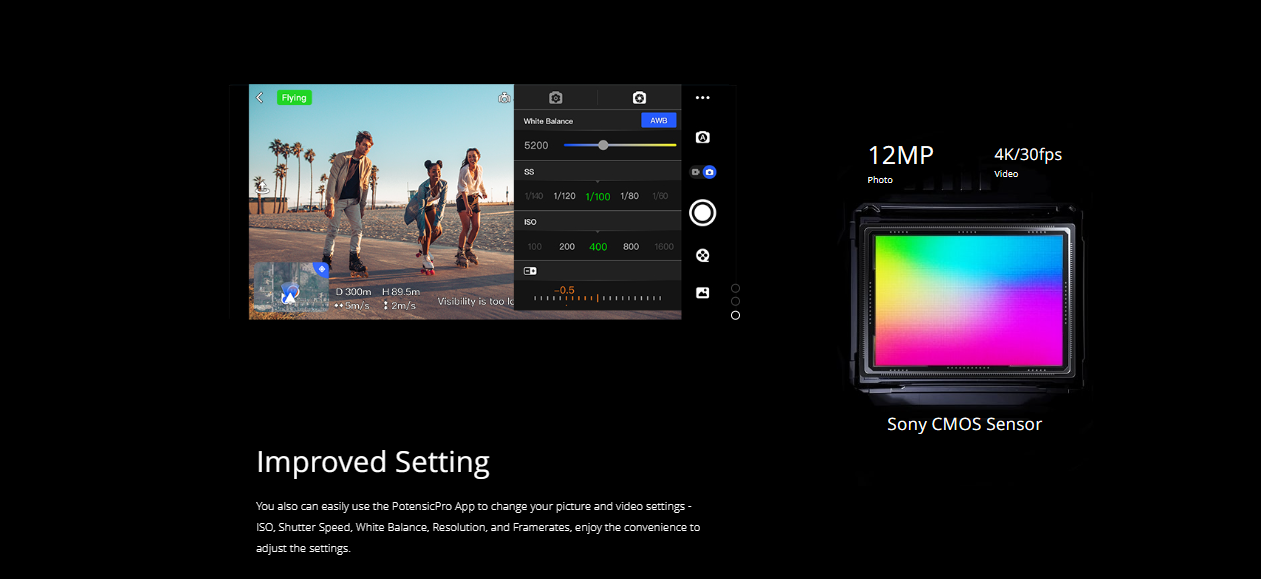Screen dimensions: 1261x579
Task: Toggle the video/photo mode switch
Action: click(702, 172)
